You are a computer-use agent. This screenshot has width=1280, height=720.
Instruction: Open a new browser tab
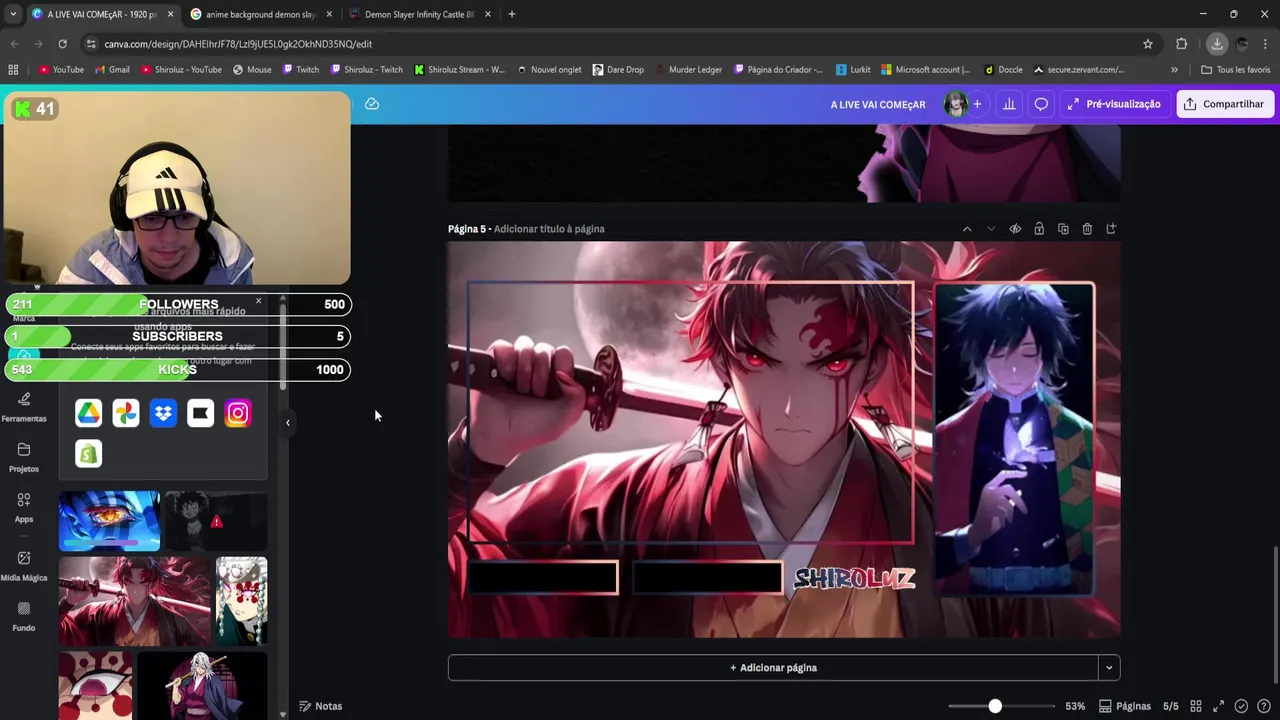512,14
